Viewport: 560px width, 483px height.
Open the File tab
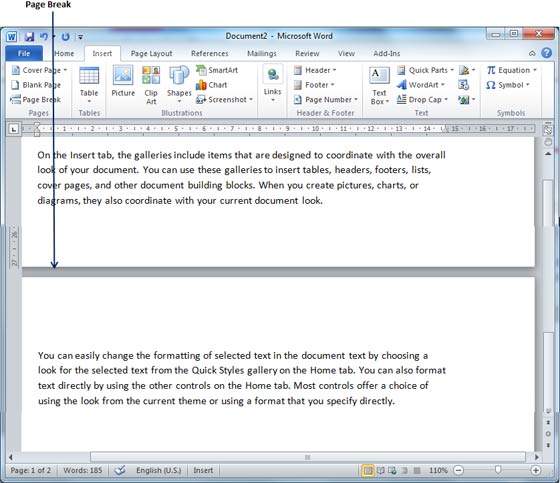pos(24,54)
